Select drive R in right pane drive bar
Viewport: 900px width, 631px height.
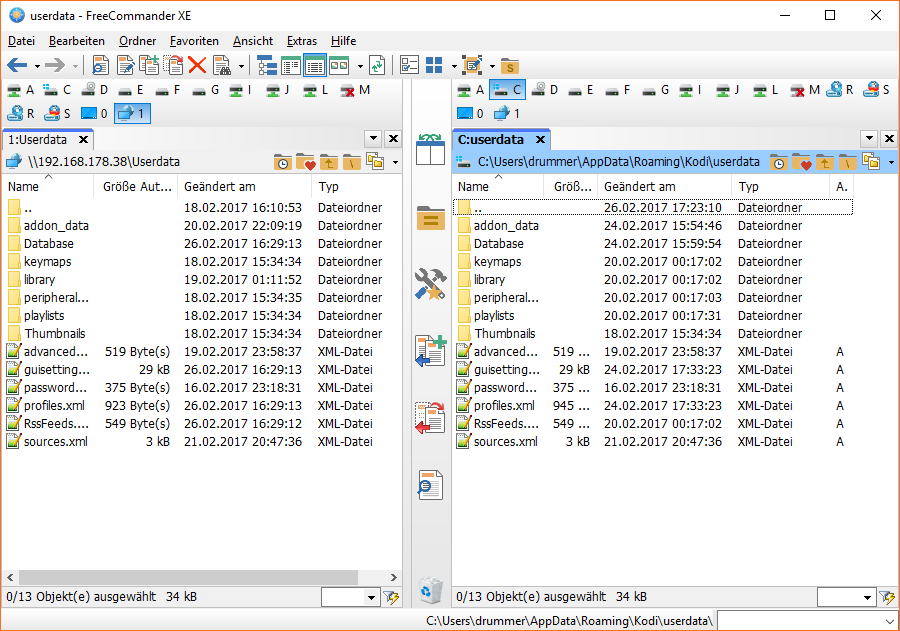point(840,90)
